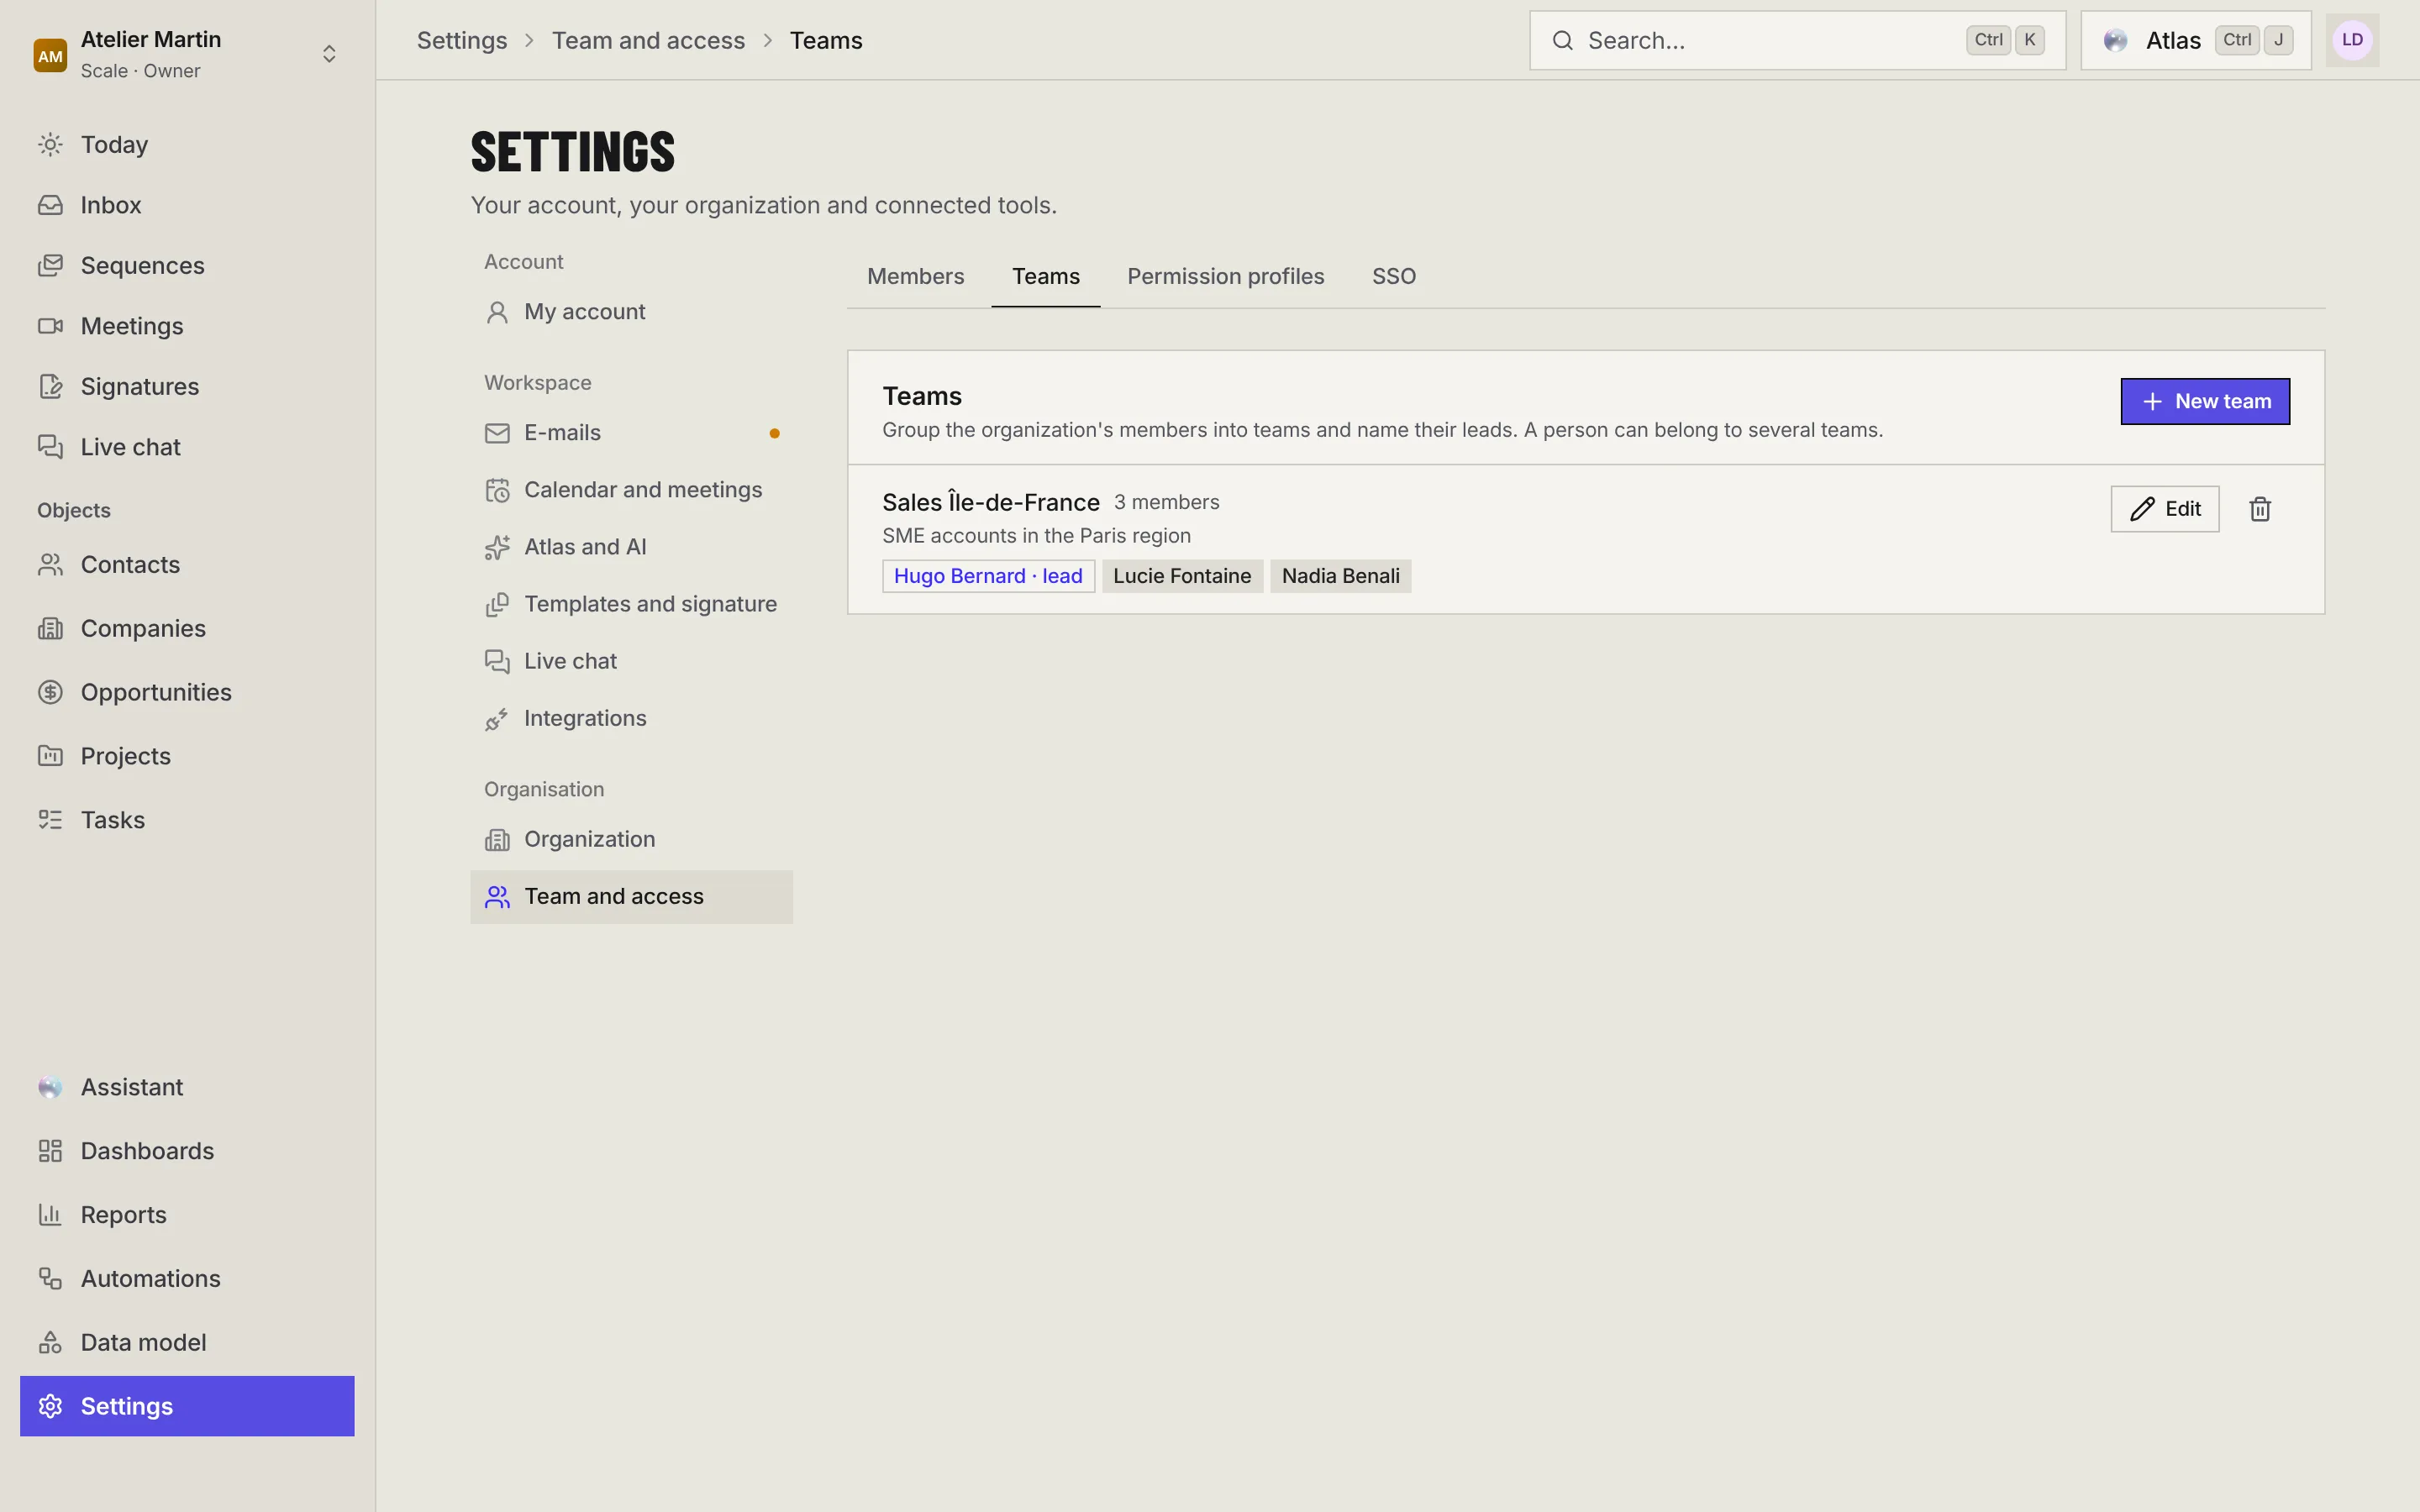Open Templates and signature settings
The image size is (2420, 1512).
(x=631, y=604)
